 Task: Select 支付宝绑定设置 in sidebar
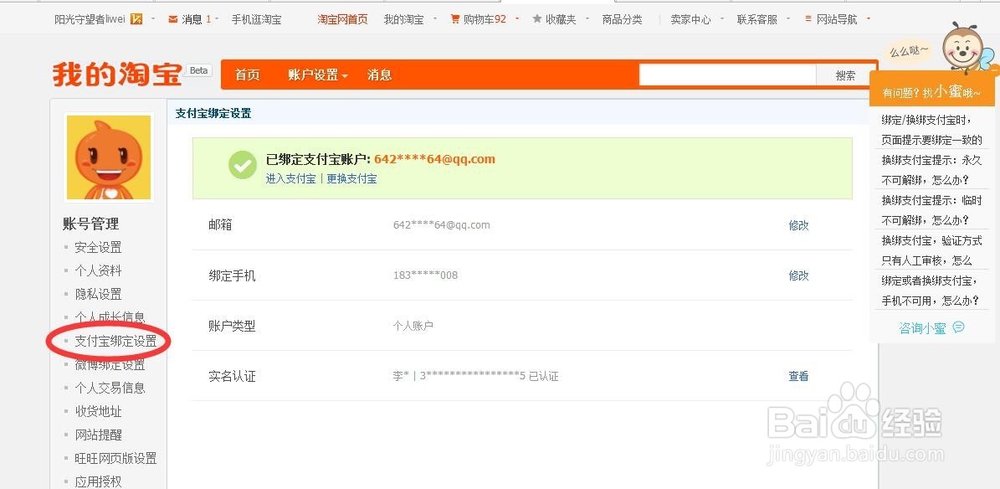[115, 342]
